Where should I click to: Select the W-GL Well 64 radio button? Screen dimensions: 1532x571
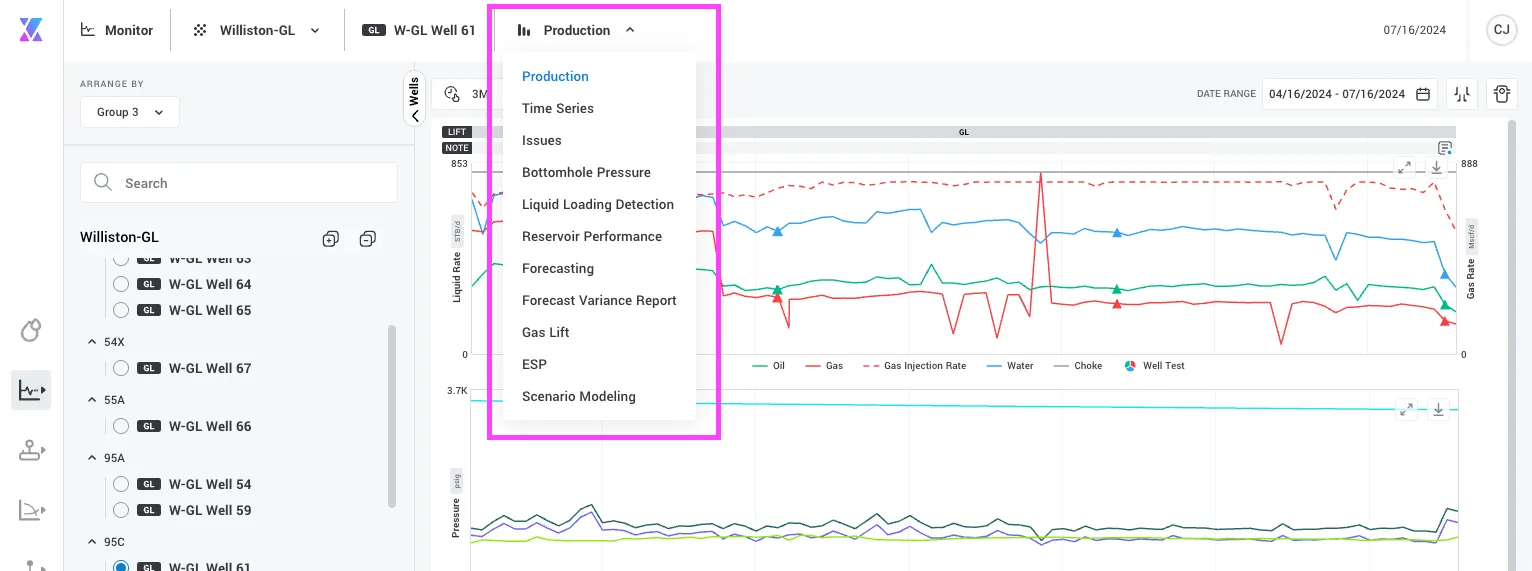click(121, 284)
